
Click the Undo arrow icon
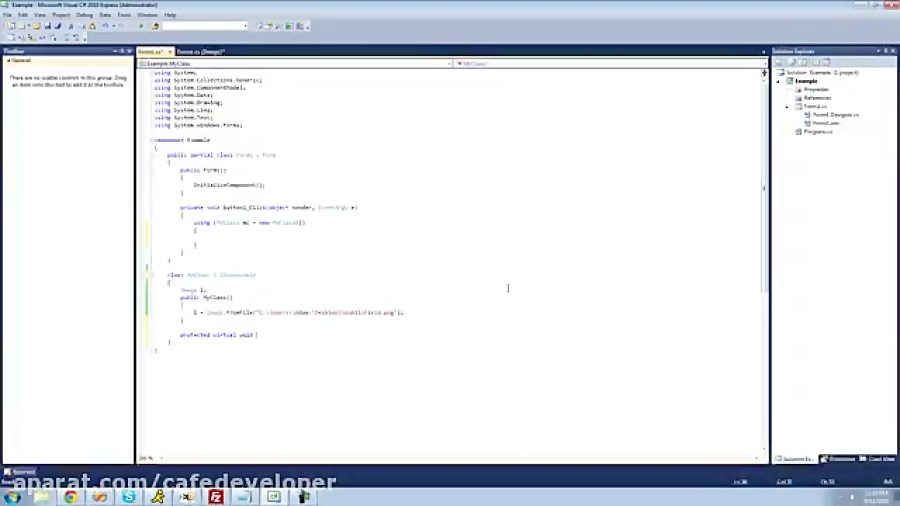(x=105, y=26)
